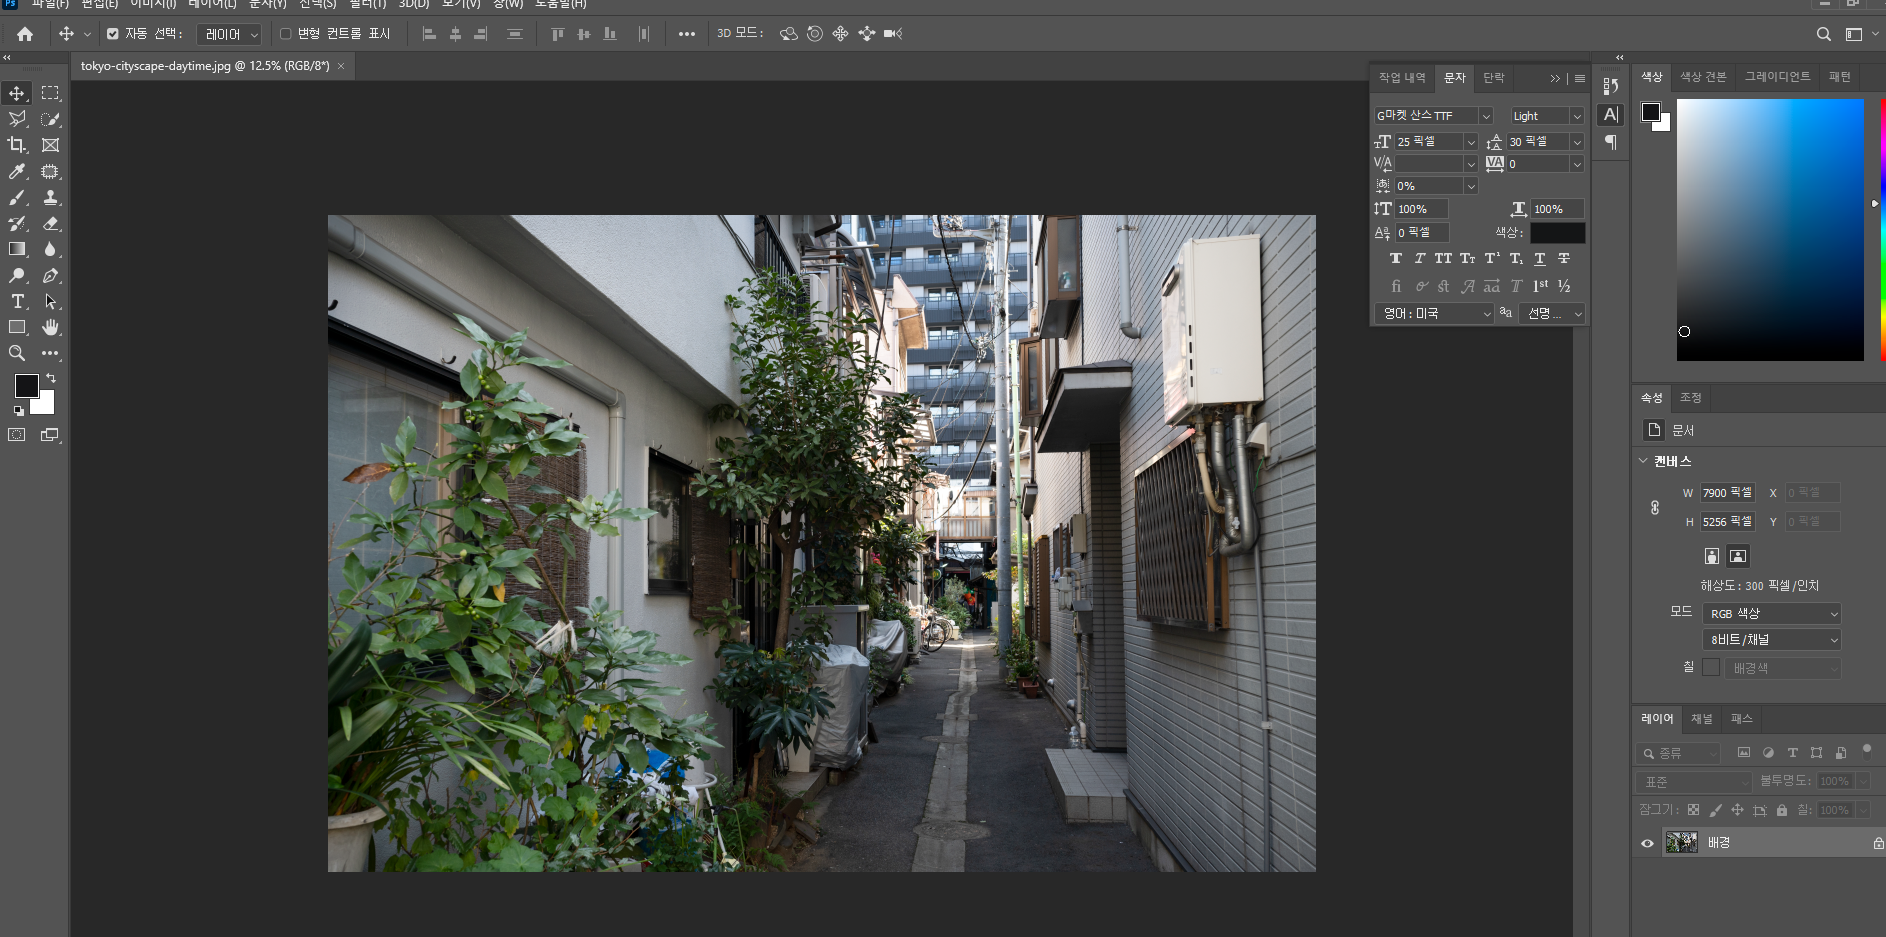Image resolution: width=1886 pixels, height=937 pixels.
Task: Switch to the 패스 tab
Action: 1741,719
